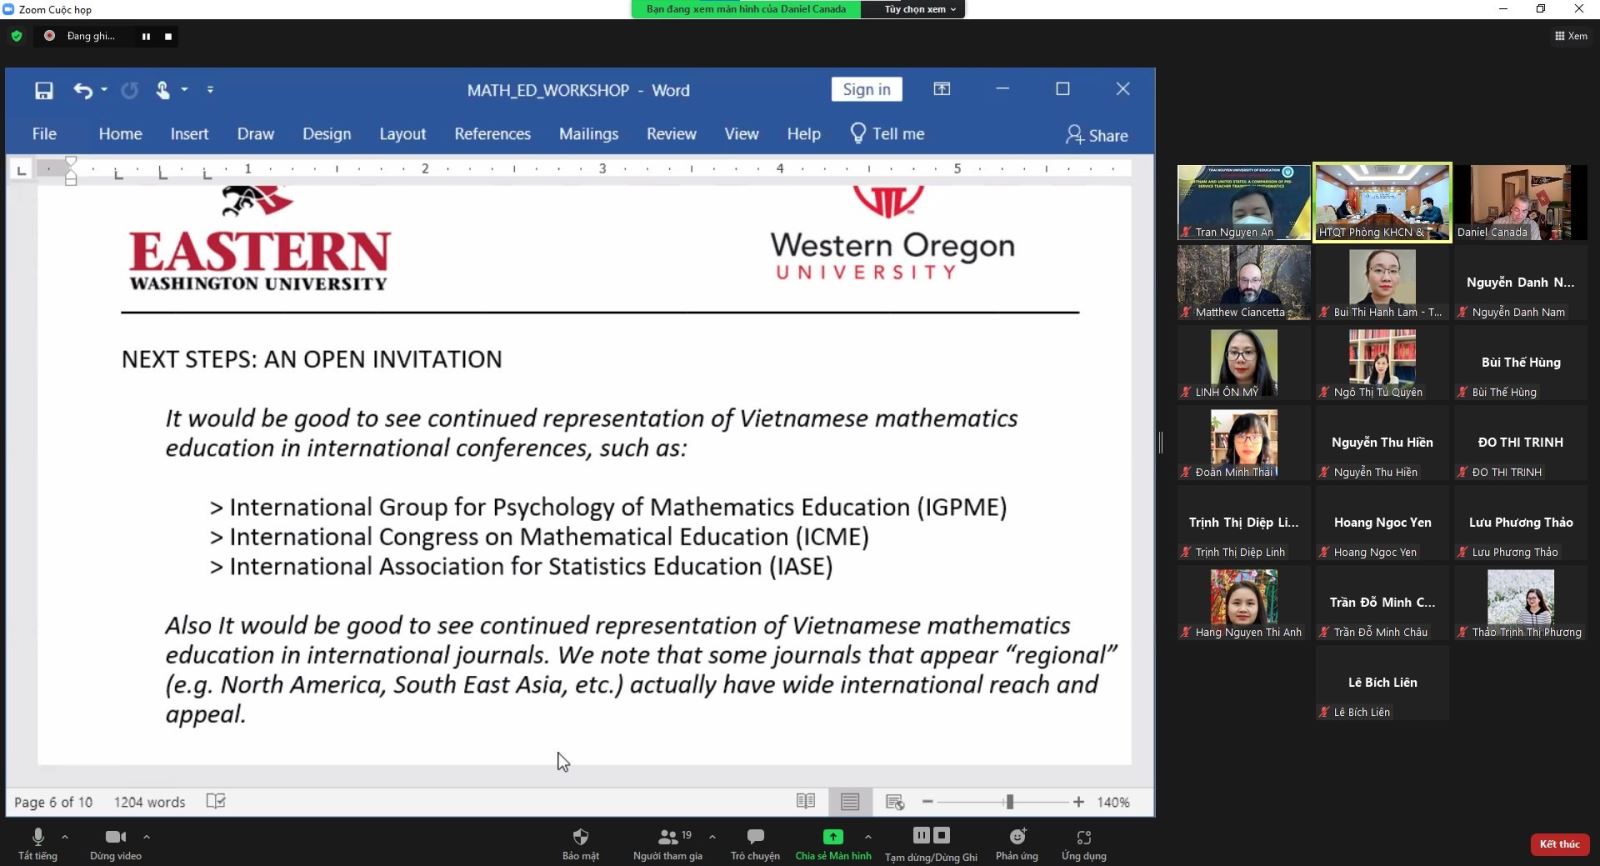Image resolution: width=1600 pixels, height=866 pixels.
Task: Select the Print Layout view icon
Action: [x=850, y=801]
